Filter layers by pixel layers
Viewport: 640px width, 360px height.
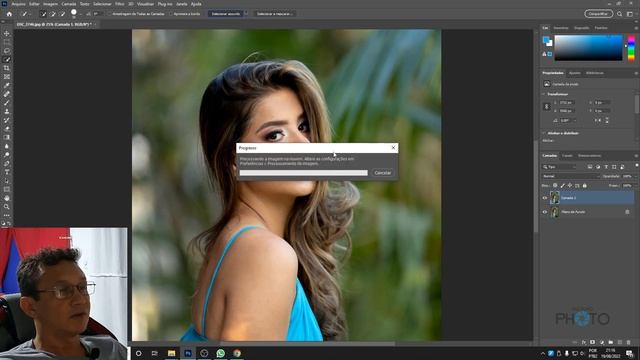tap(590, 167)
